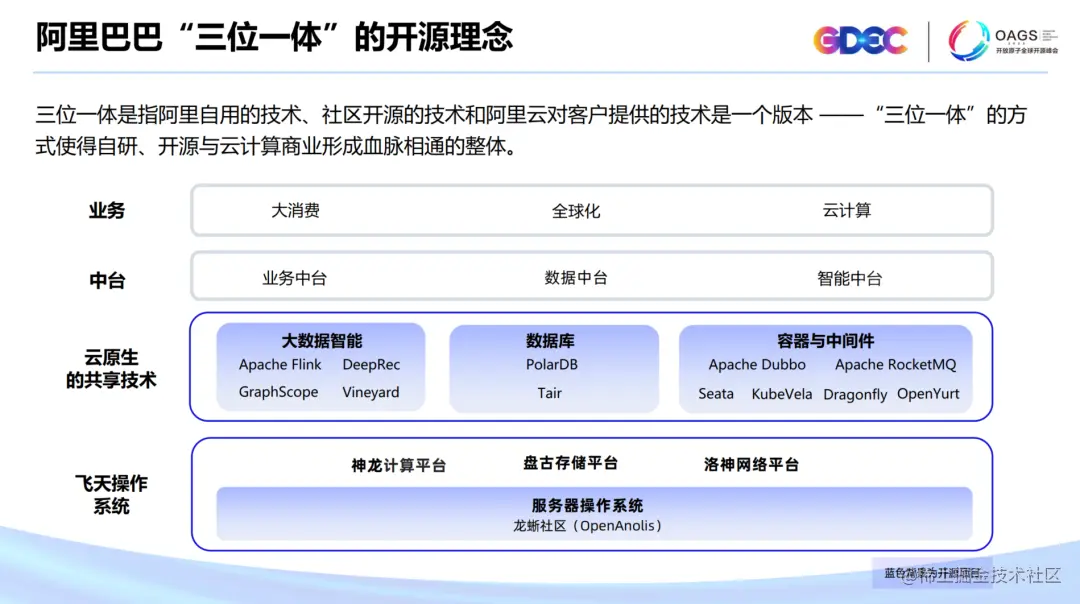The height and width of the screenshot is (604, 1080).
Task: Click the 业务 row label
Action: (x=107, y=211)
